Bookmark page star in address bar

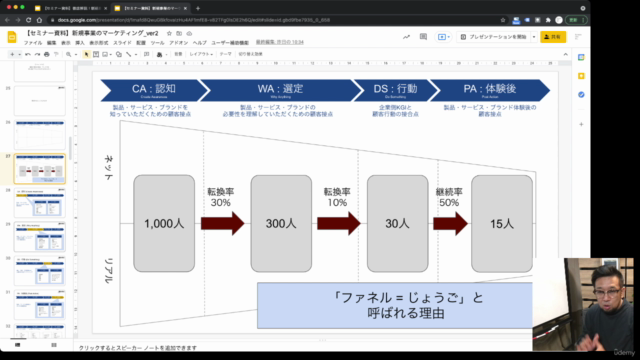[x=503, y=20]
